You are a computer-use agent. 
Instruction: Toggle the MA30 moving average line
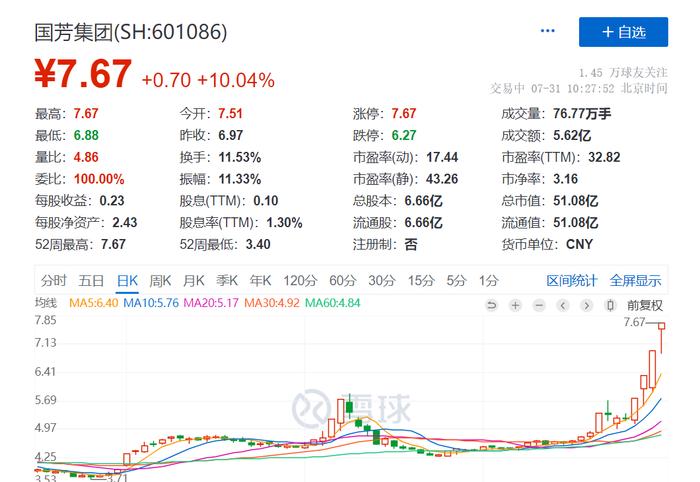275,304
